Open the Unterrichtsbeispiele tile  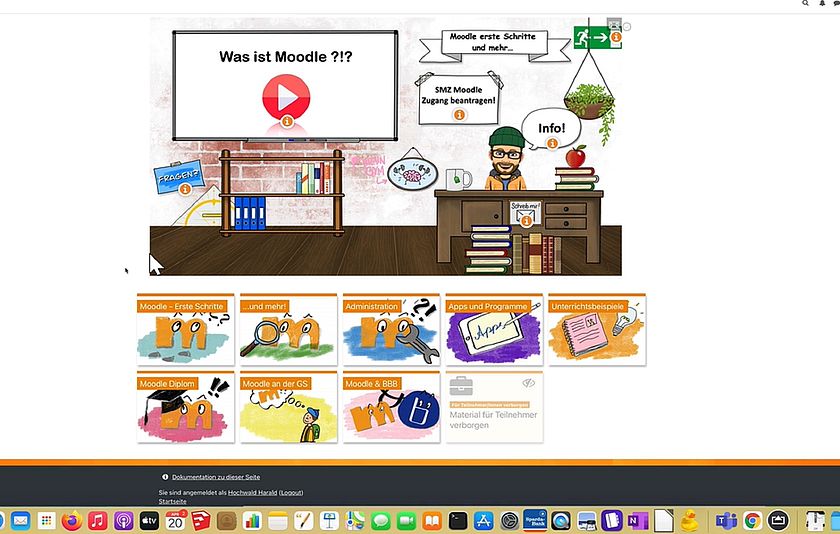(x=596, y=329)
